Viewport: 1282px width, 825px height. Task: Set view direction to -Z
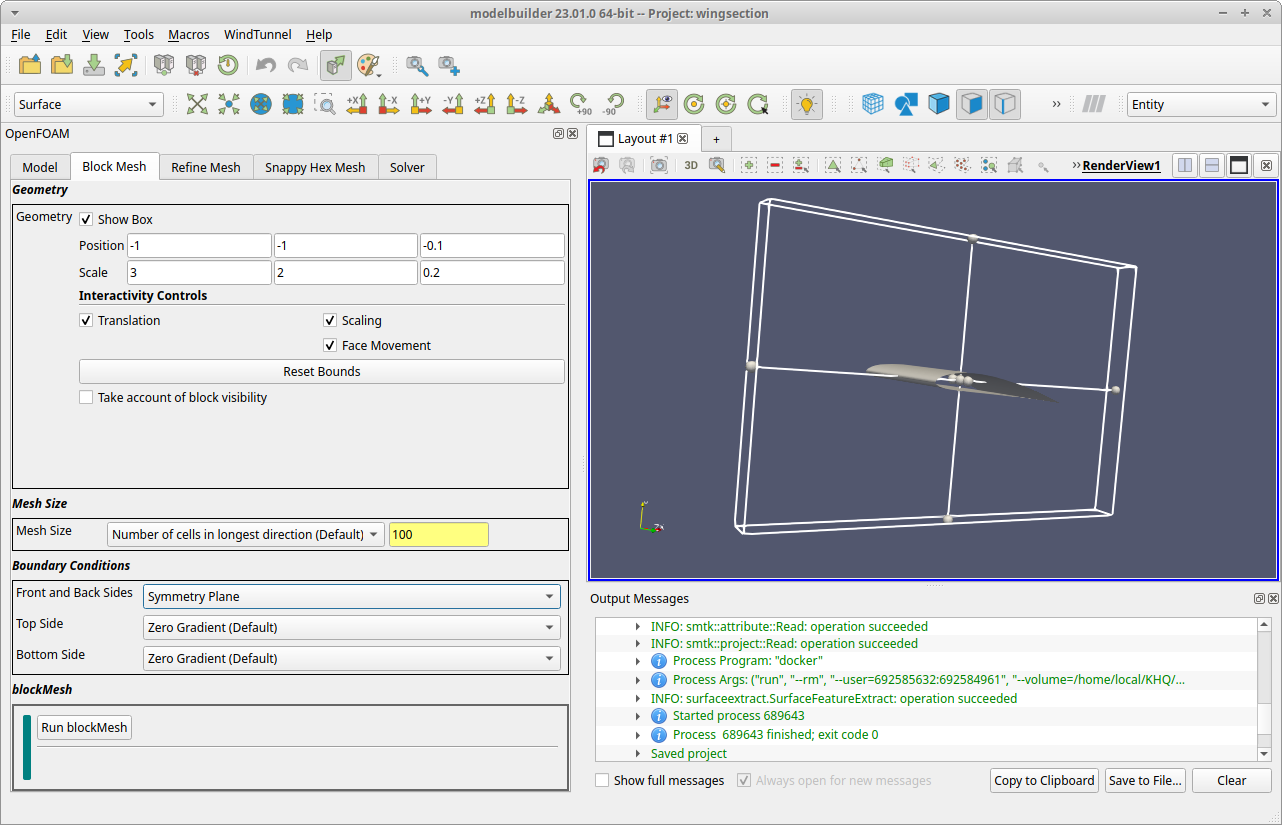(x=517, y=104)
